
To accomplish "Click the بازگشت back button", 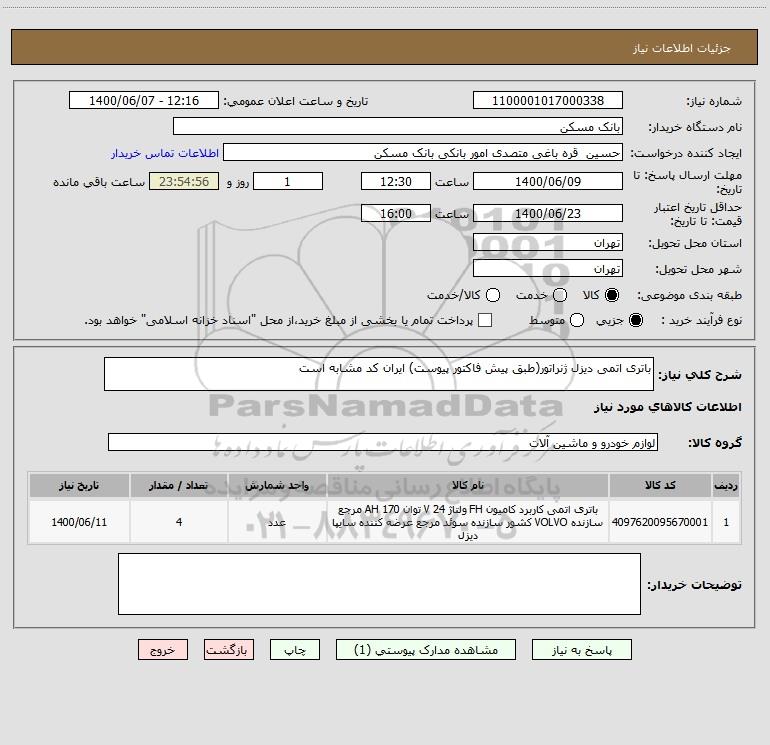I will (229, 650).
